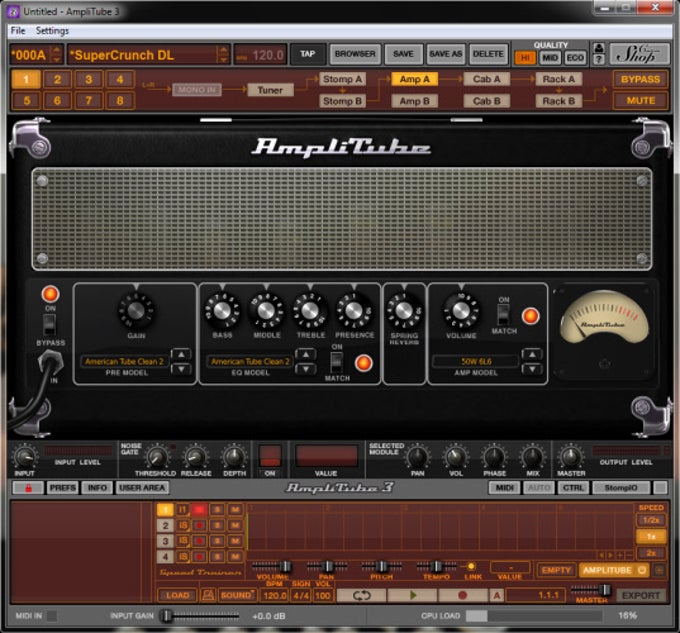Click the BROWSER button
Image resolution: width=680 pixels, height=633 pixels.
coord(355,54)
